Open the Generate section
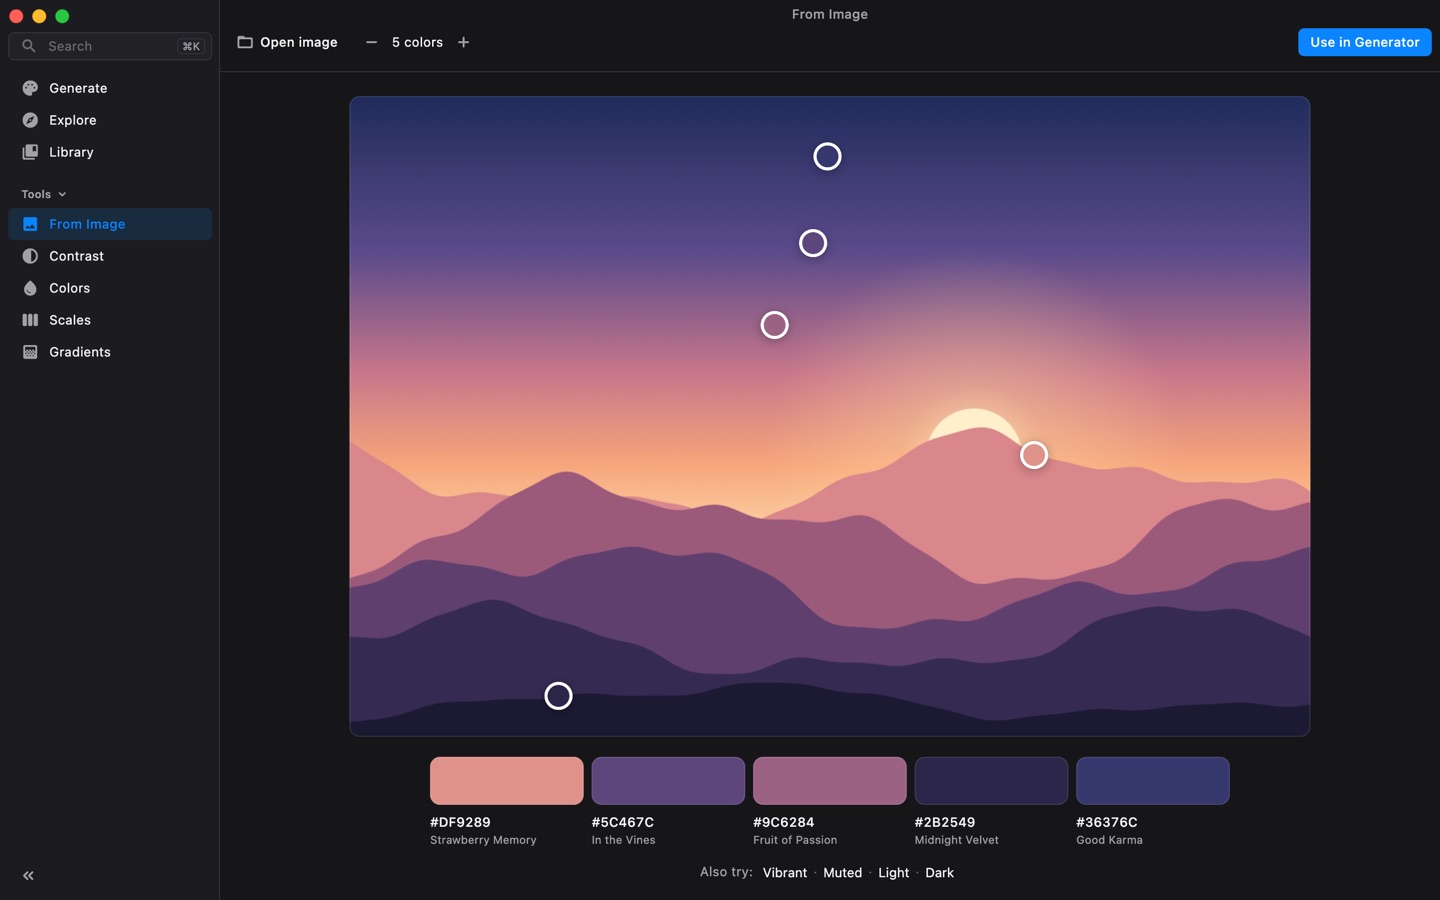Image resolution: width=1440 pixels, height=900 pixels. click(x=110, y=88)
